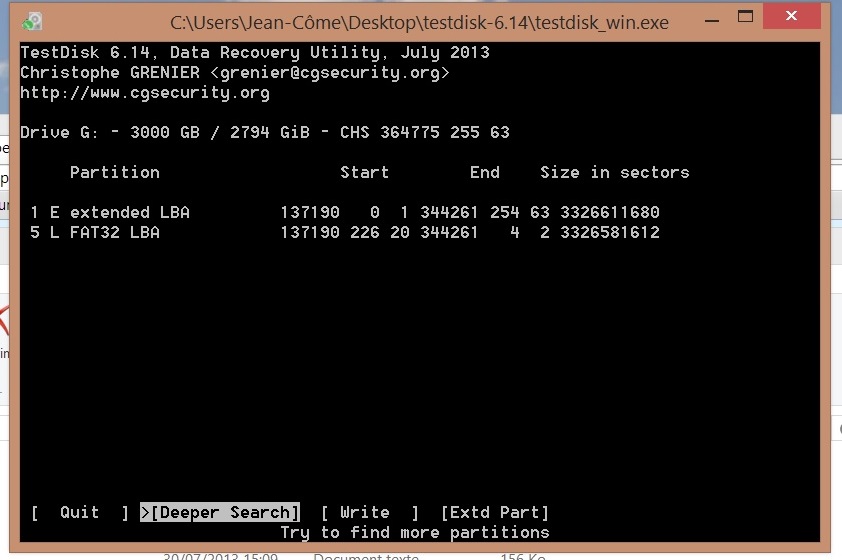
Task: Minimize the testdisk_win.exe console window
Action: [712, 21]
